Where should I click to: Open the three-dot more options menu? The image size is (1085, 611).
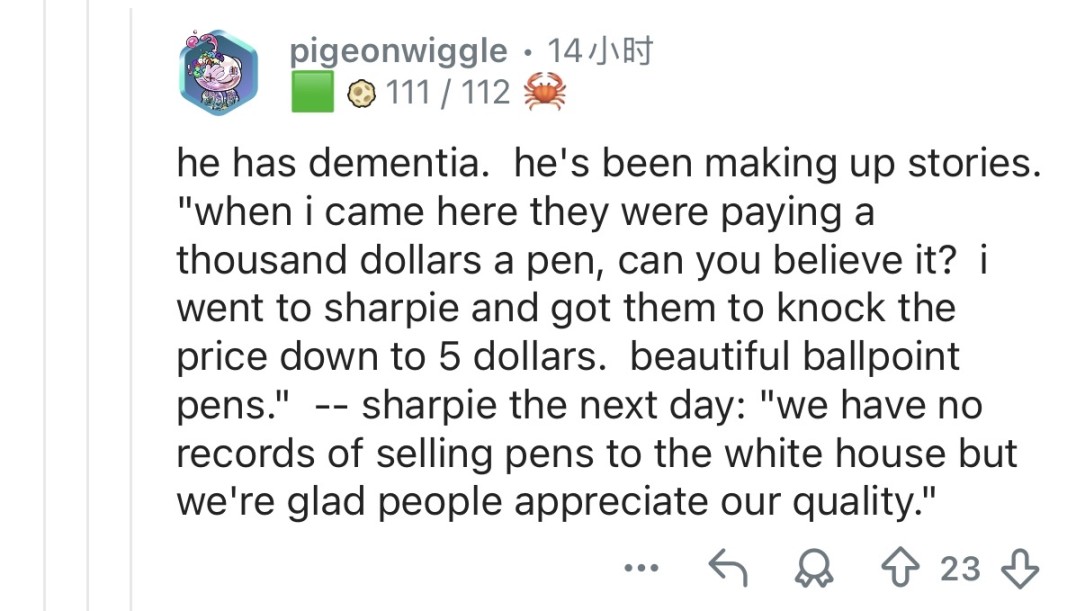tap(640, 569)
